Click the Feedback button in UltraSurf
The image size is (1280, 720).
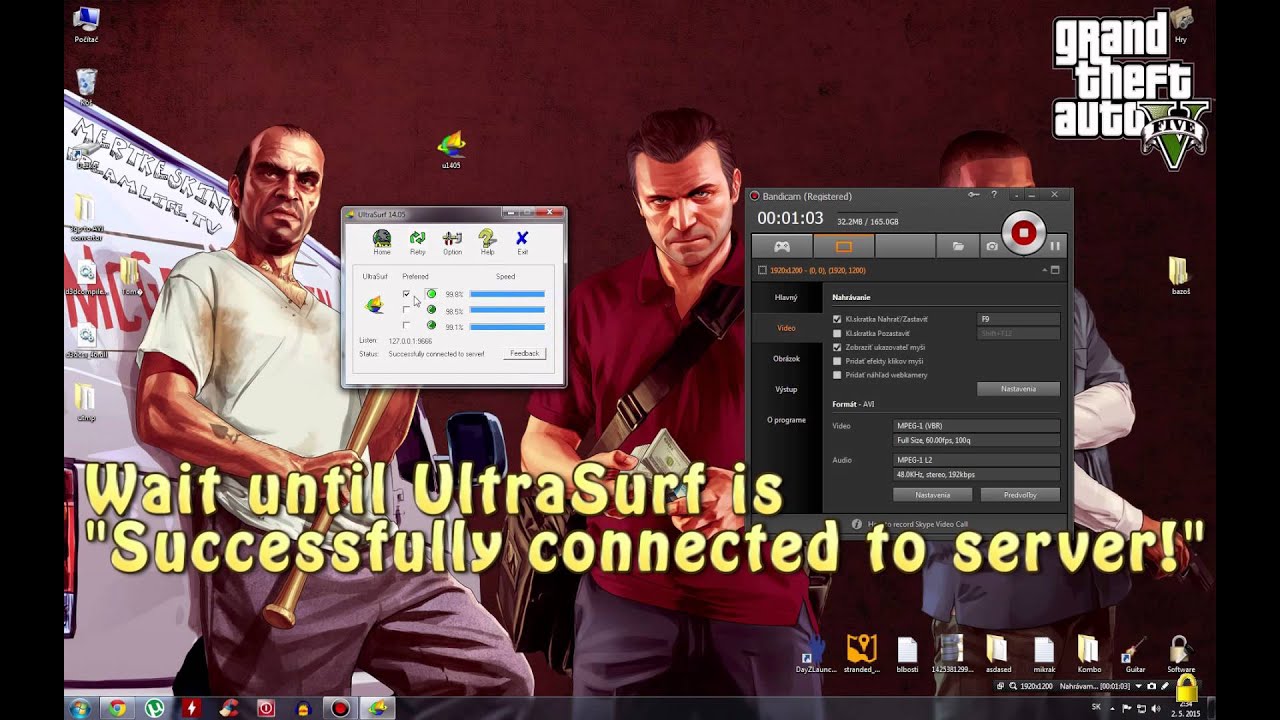[524, 354]
